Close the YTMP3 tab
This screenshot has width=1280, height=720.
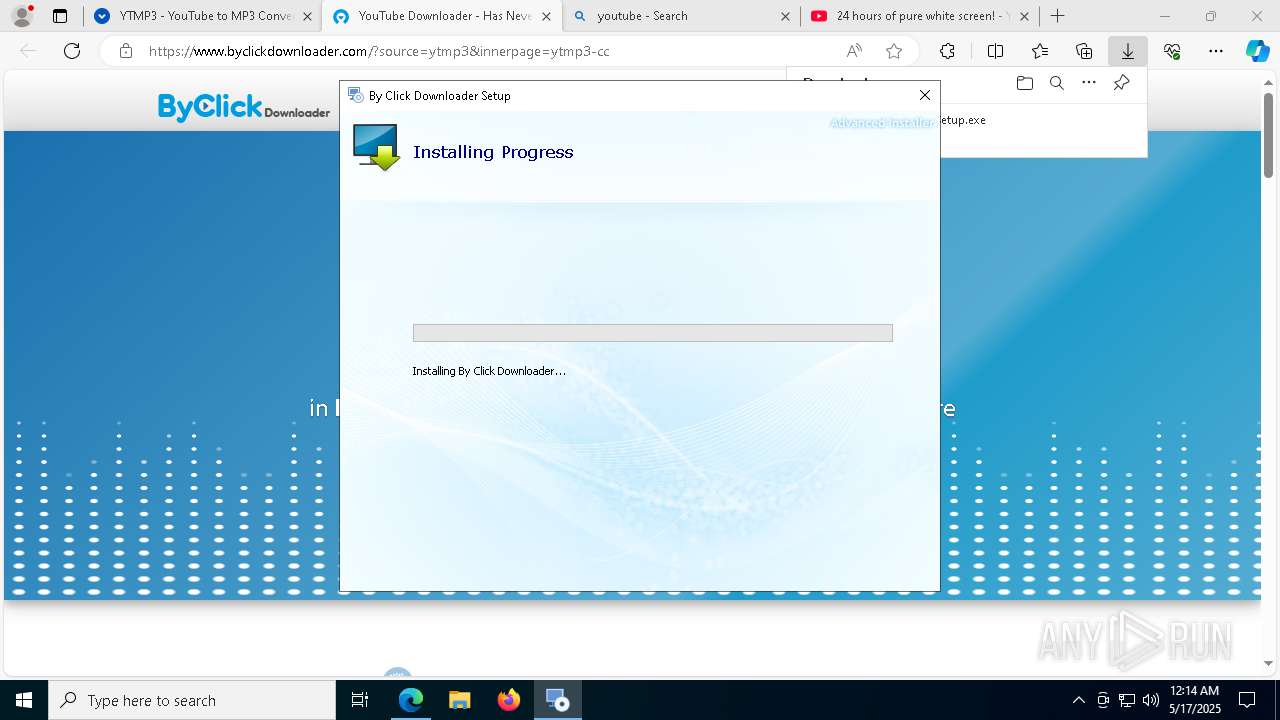pyautogui.click(x=307, y=16)
